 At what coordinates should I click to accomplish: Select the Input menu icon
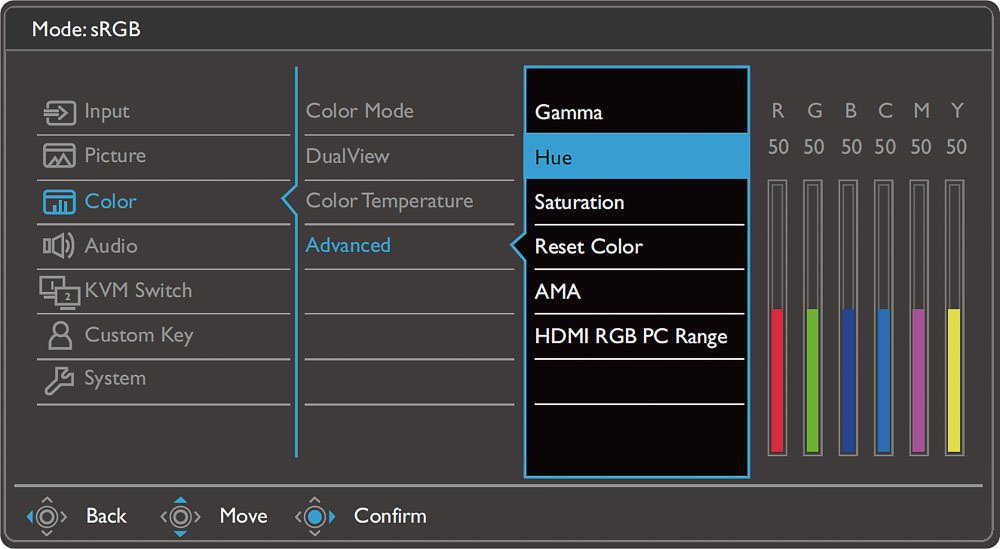(59, 113)
